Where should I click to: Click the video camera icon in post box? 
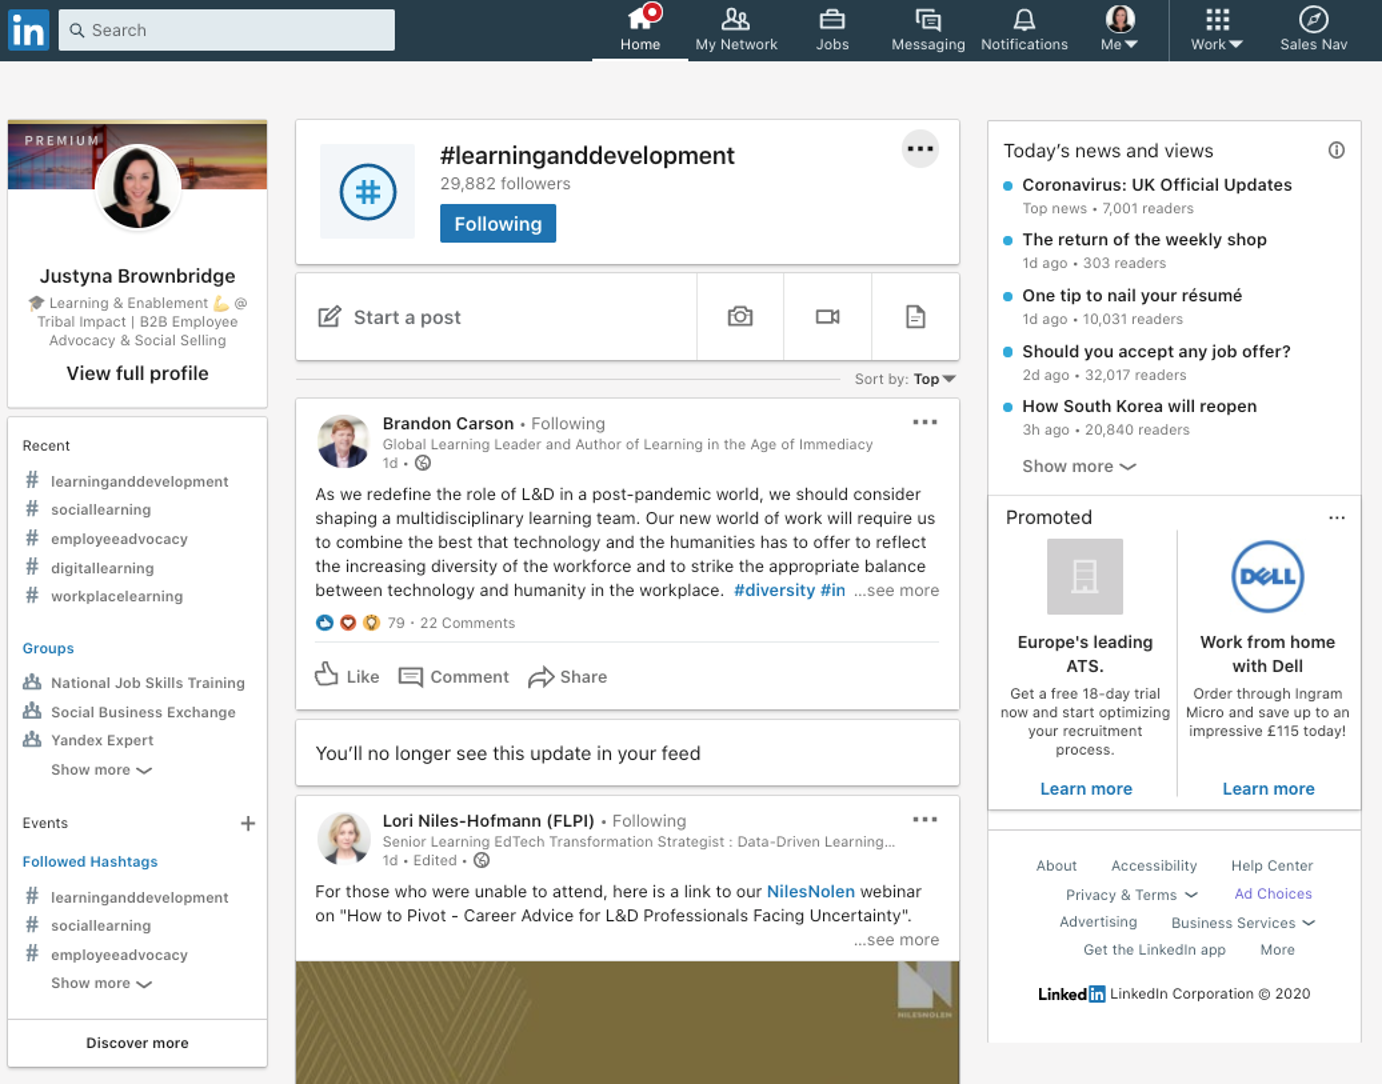point(827,317)
